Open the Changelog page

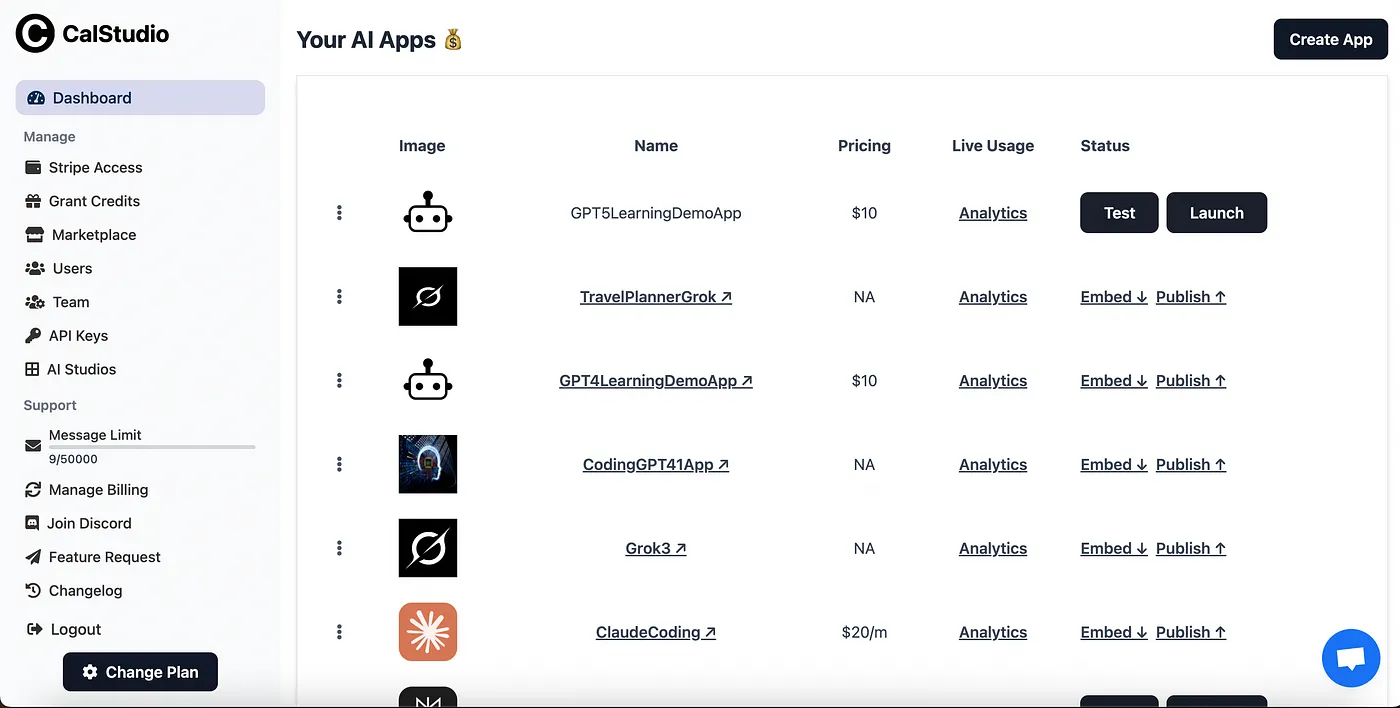86,590
